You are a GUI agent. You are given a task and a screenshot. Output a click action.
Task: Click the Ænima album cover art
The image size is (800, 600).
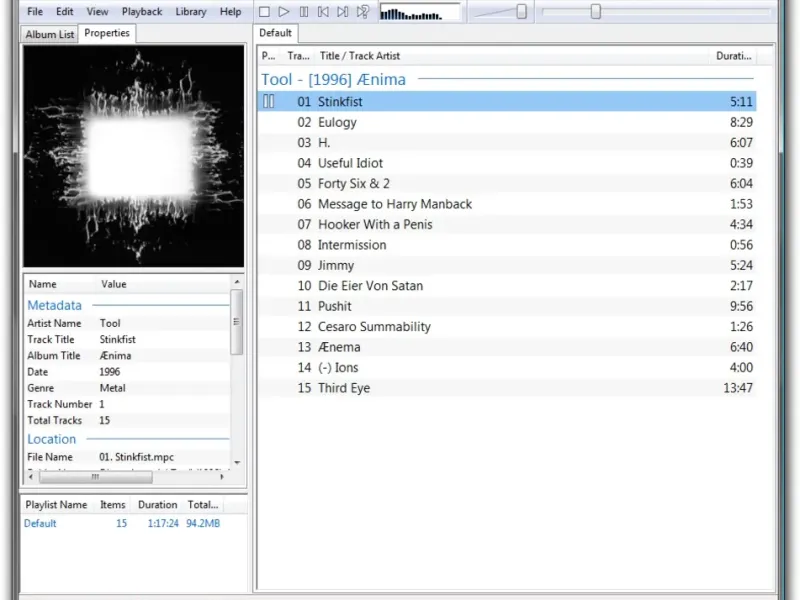[134, 156]
